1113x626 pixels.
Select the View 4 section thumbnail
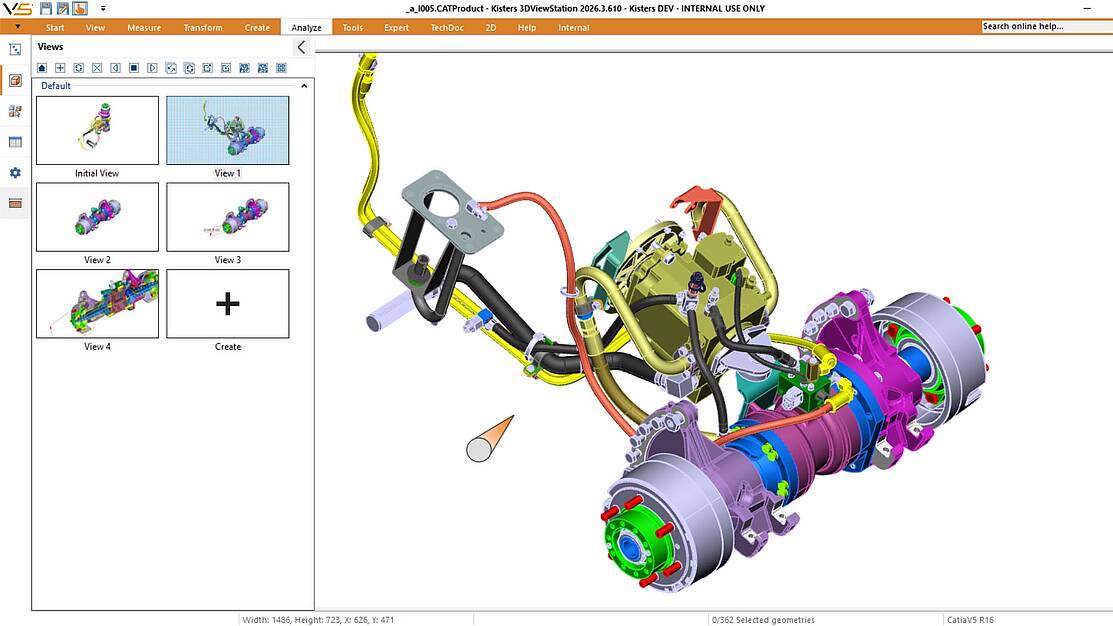point(97,304)
